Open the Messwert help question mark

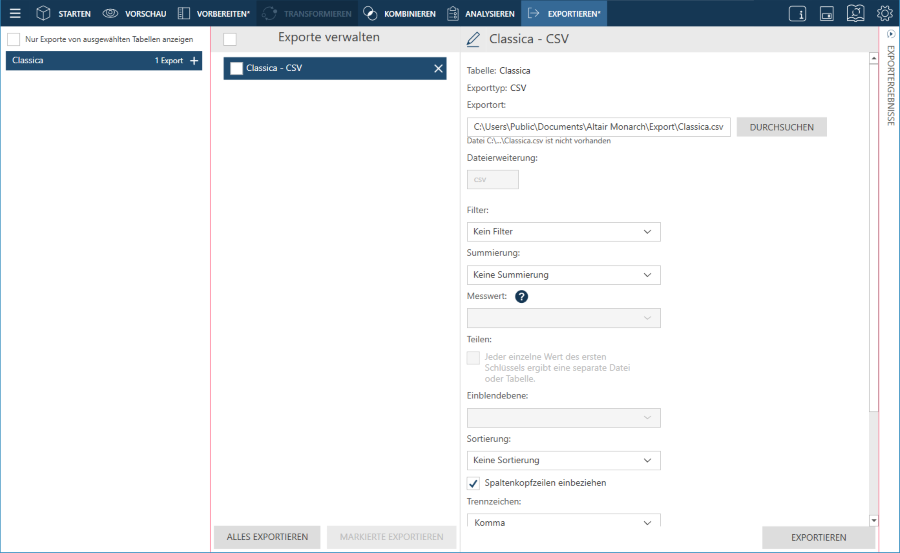click(x=521, y=297)
